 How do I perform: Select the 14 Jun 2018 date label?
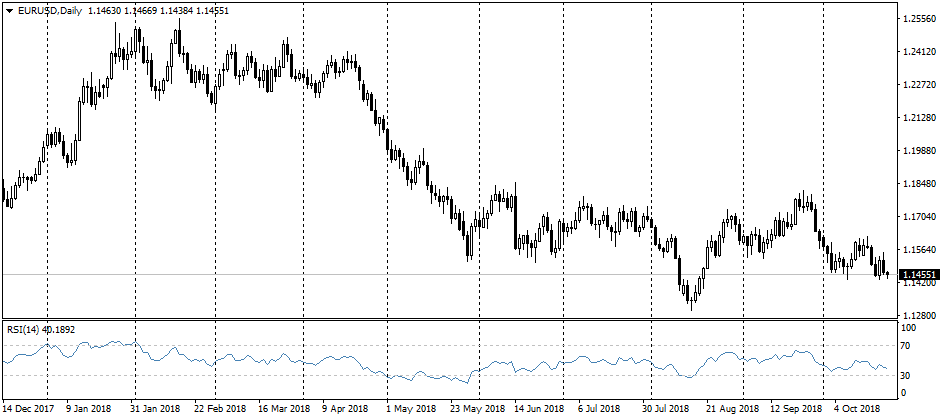coord(537,410)
